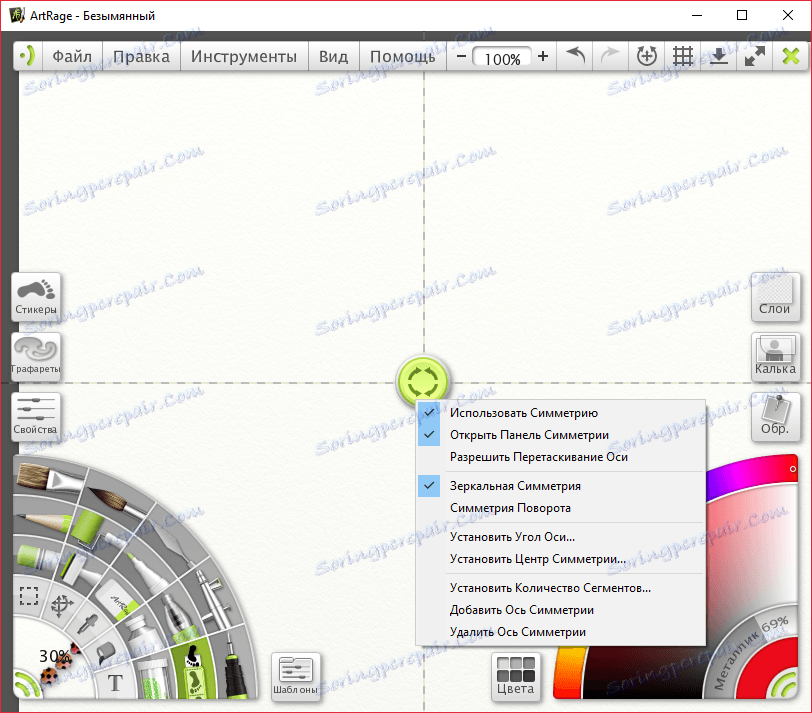Open the Правка menu
812x713 pixels.
[141, 56]
